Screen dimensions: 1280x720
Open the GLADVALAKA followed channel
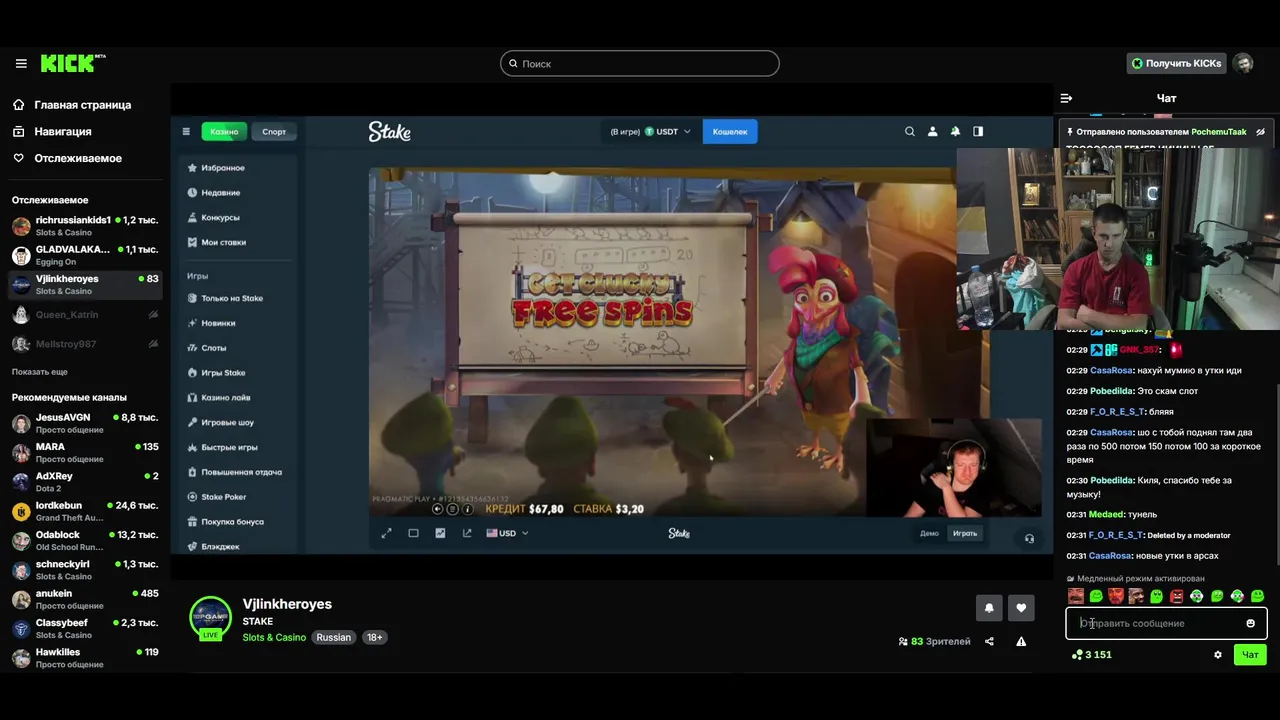(85, 255)
